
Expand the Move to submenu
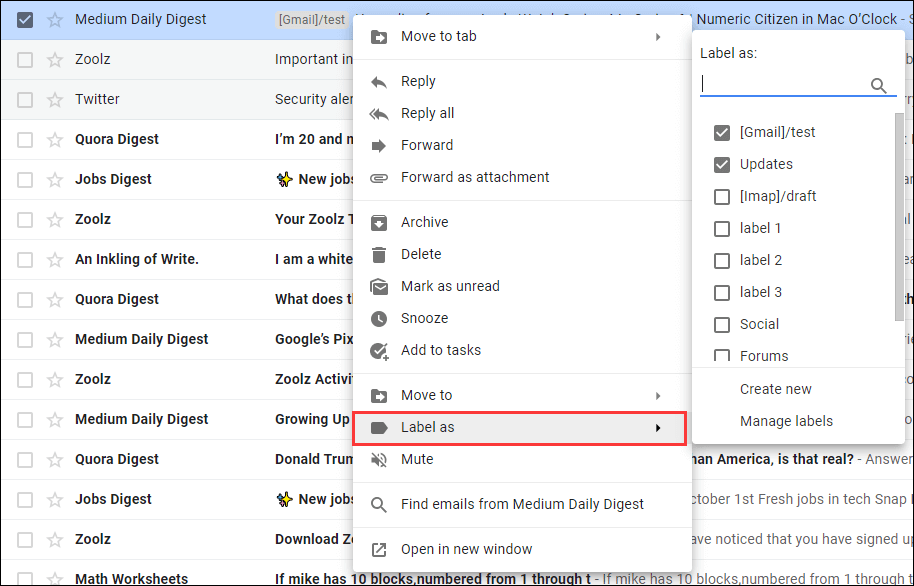658,395
